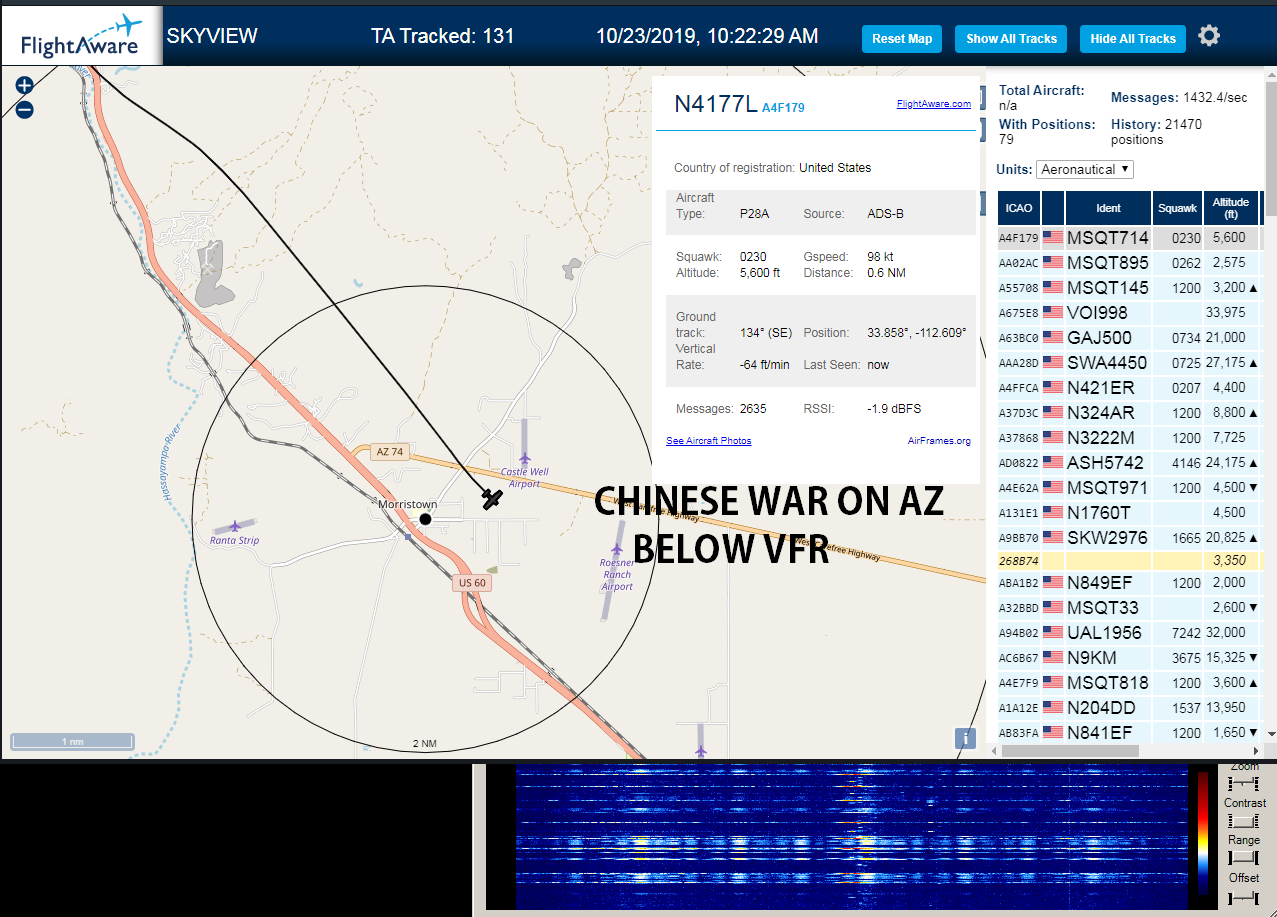Click the US flag in VOI998 row
This screenshot has height=917, width=1277.
1053,313
